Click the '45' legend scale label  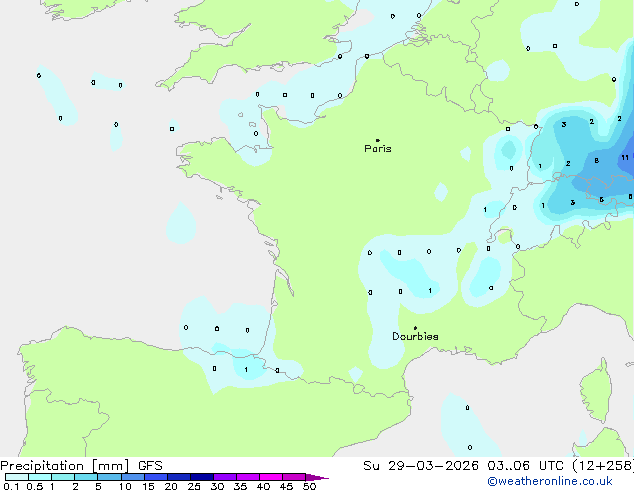(x=286, y=486)
